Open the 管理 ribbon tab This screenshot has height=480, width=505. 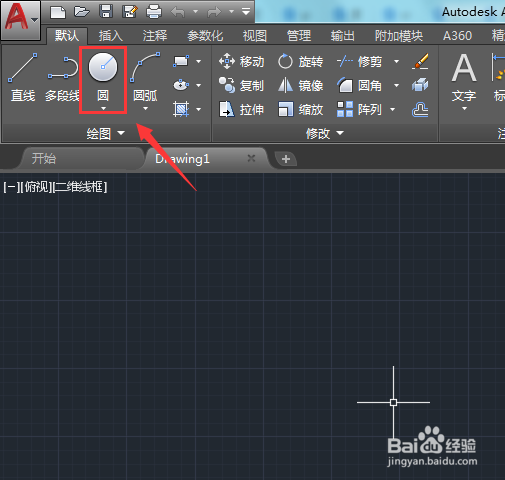pos(299,36)
